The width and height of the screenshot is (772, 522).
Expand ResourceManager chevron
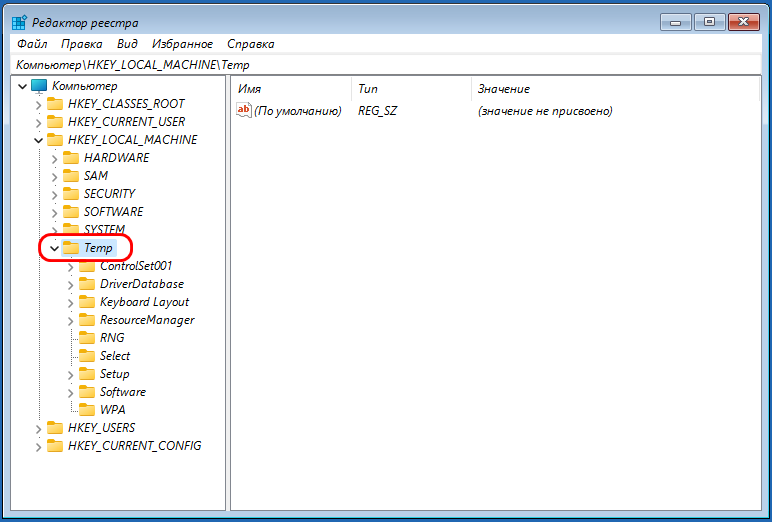(x=70, y=321)
